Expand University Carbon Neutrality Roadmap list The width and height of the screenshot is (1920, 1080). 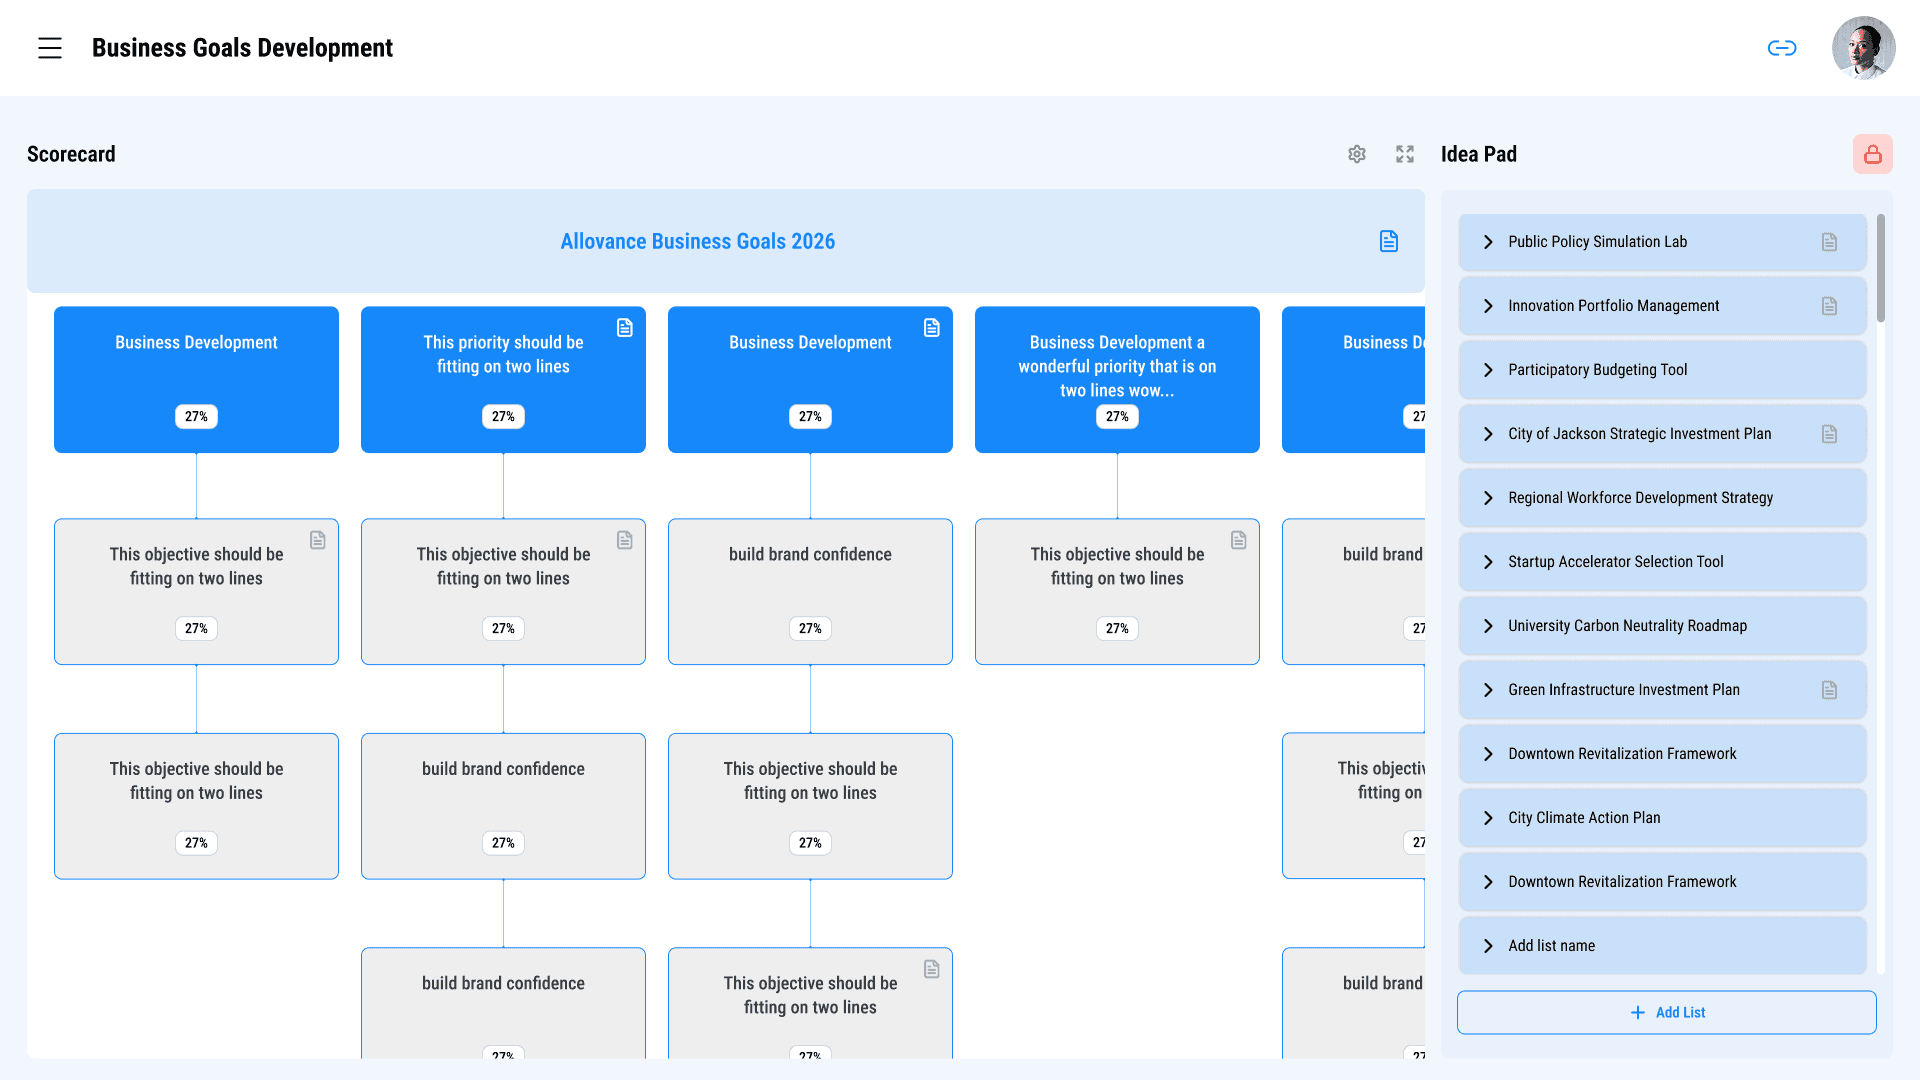[1488, 626]
